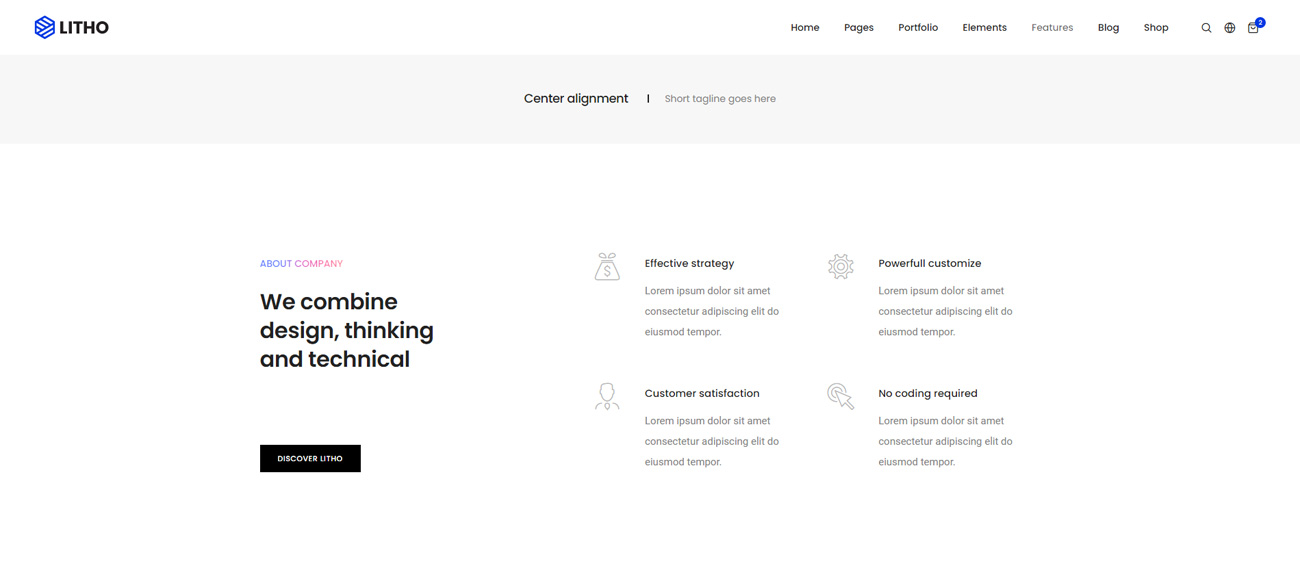The width and height of the screenshot is (1300, 580).
Task: Click the Effective strategy heading
Action: 689,264
